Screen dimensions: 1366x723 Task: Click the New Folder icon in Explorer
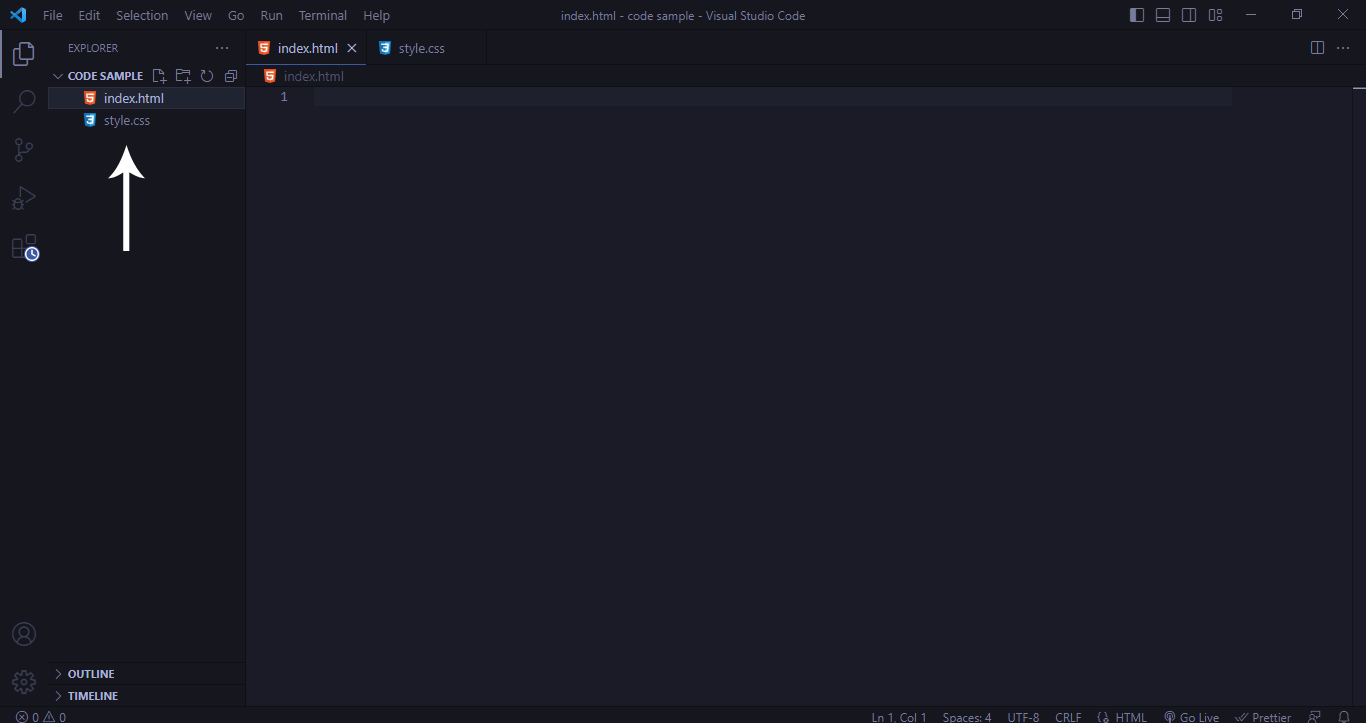click(183, 75)
